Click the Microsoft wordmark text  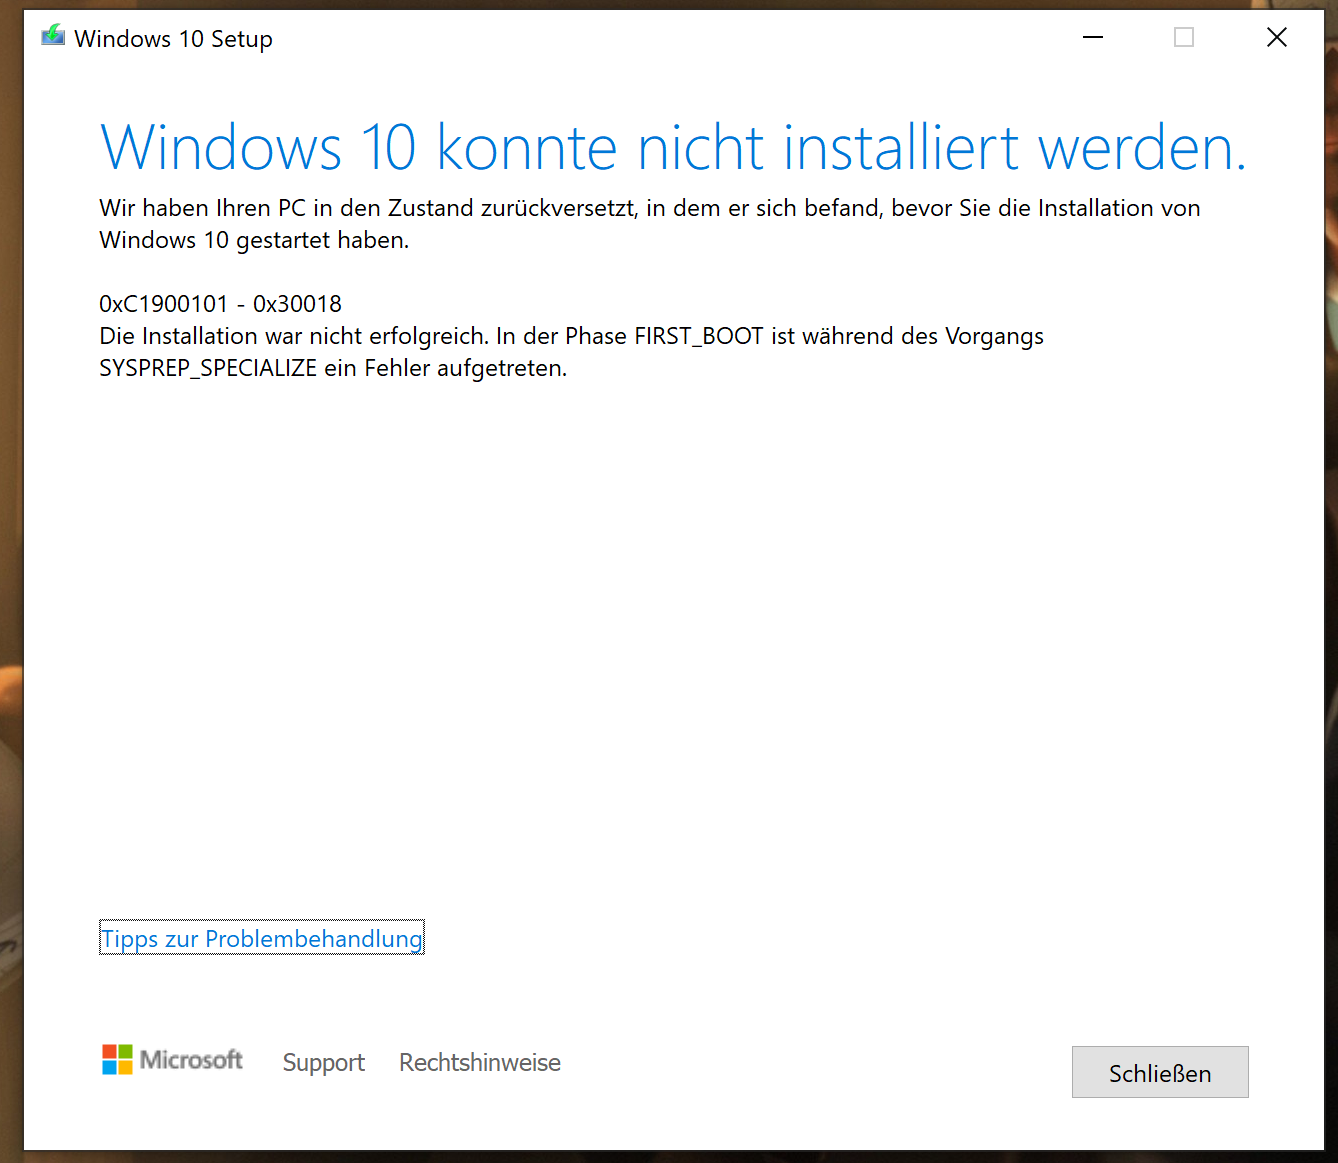coord(191,1060)
